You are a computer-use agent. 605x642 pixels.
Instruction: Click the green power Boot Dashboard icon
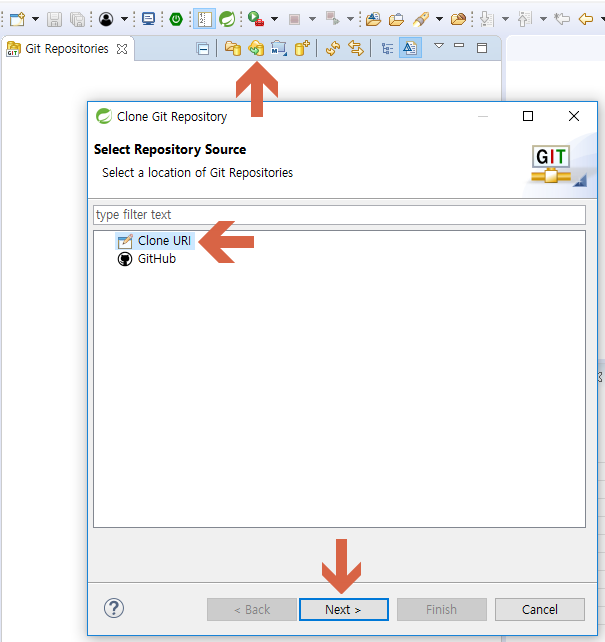176,19
